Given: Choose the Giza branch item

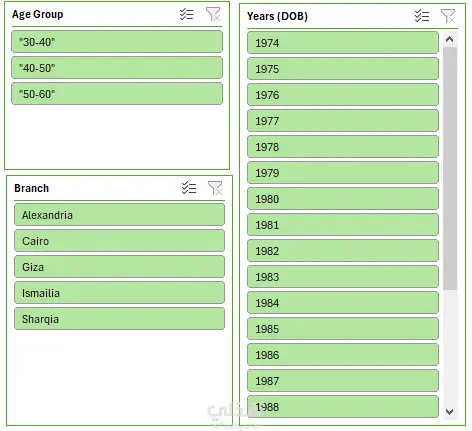Looking at the screenshot, I should (x=119, y=267).
